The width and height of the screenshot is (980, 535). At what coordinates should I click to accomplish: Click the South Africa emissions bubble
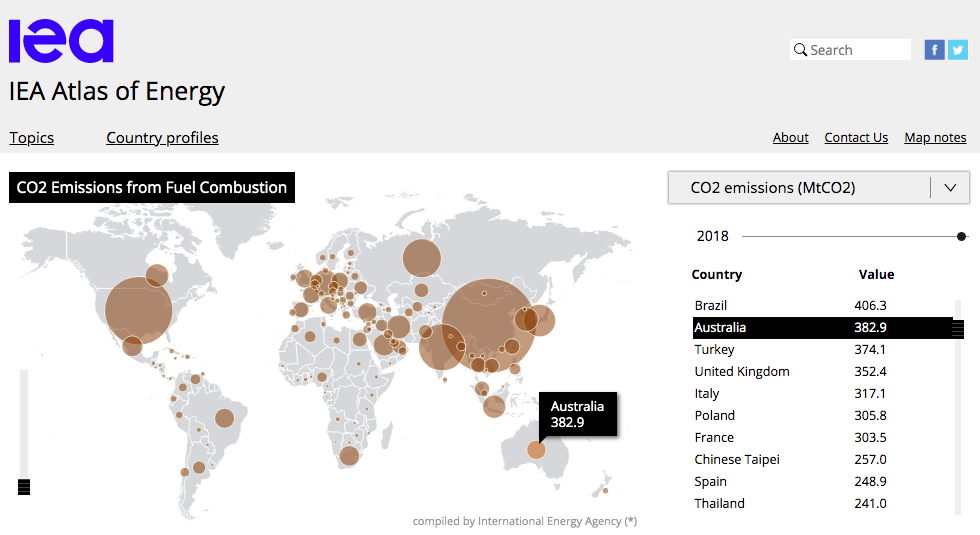click(349, 456)
